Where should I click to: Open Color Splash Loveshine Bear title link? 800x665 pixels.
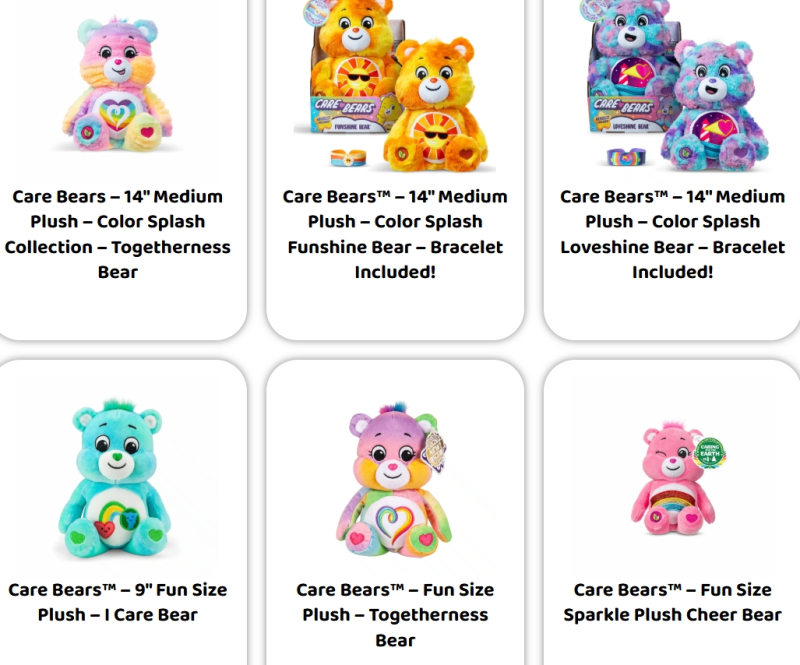point(672,234)
